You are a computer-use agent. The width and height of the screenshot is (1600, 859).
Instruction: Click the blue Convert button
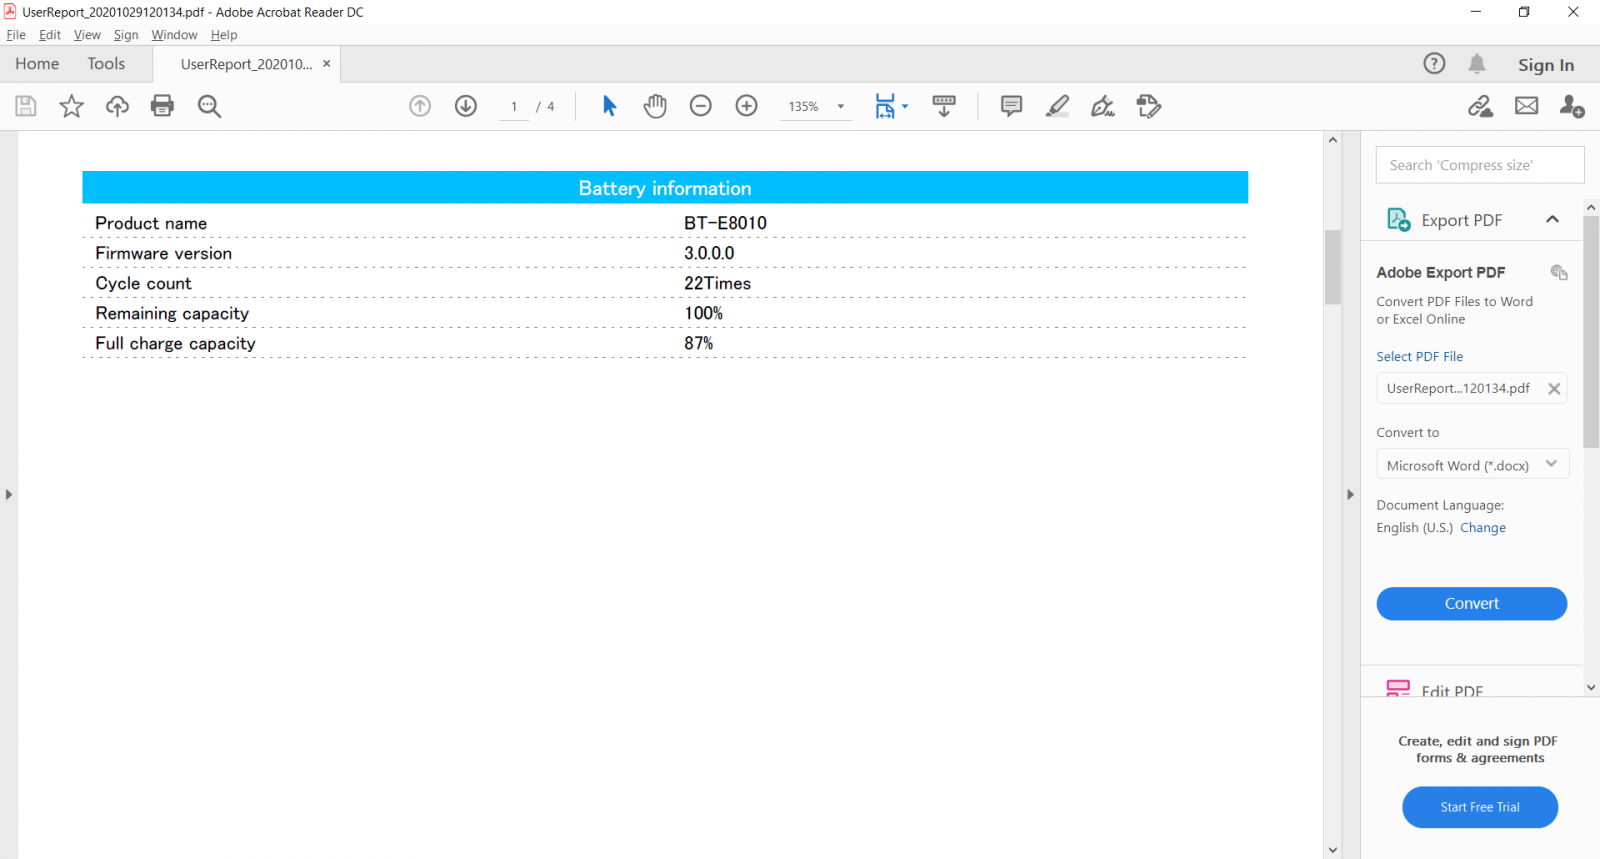click(x=1471, y=603)
